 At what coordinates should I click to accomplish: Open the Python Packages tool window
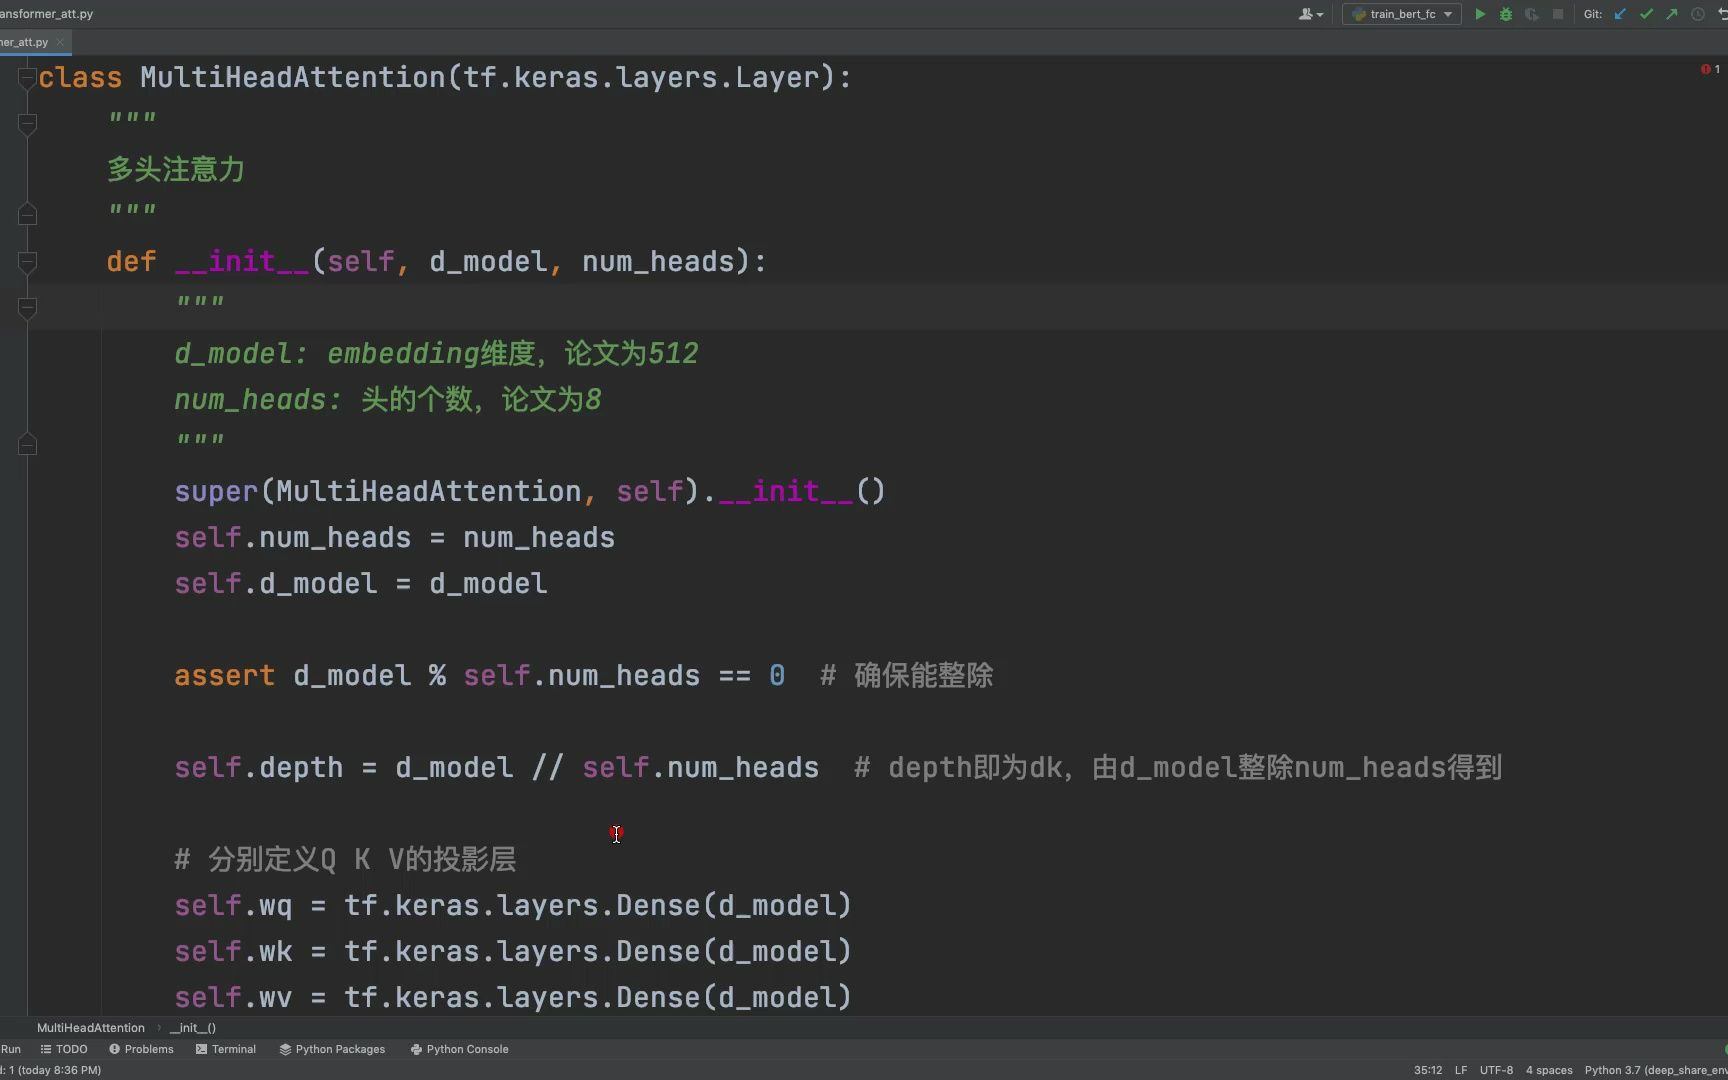pos(332,1049)
